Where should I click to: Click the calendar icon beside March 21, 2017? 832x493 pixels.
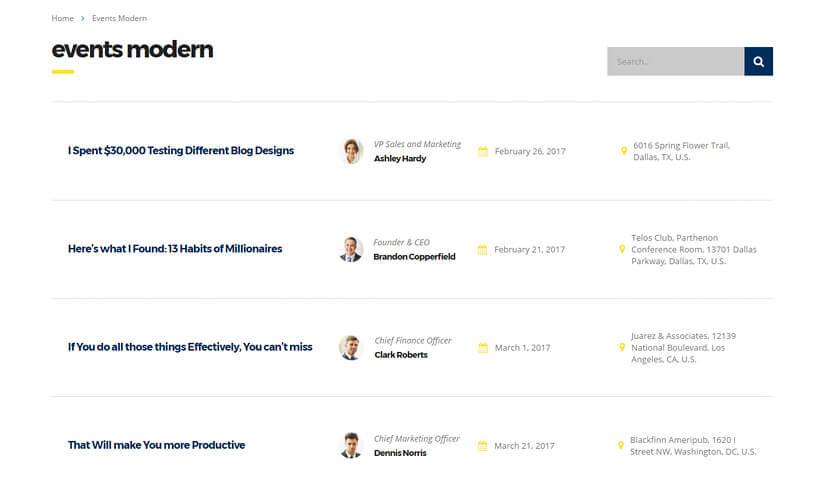coord(483,446)
